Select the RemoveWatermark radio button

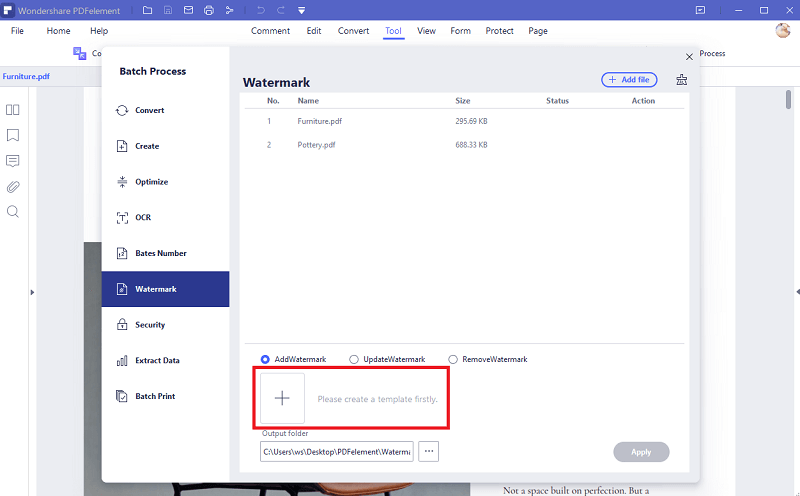point(453,359)
